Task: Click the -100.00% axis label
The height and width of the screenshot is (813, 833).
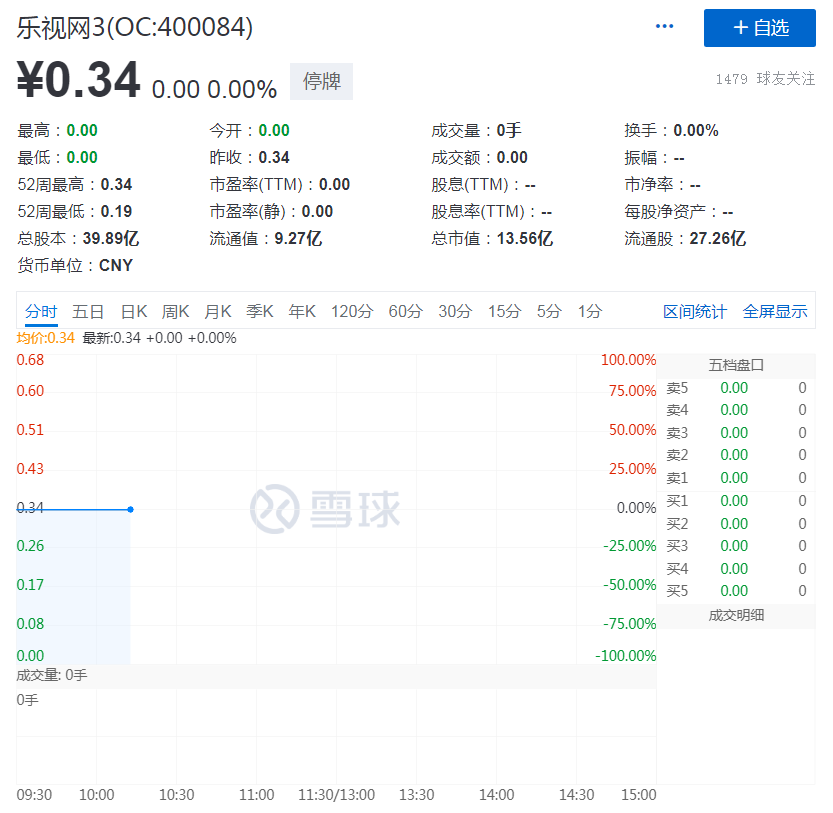Action: (x=626, y=656)
